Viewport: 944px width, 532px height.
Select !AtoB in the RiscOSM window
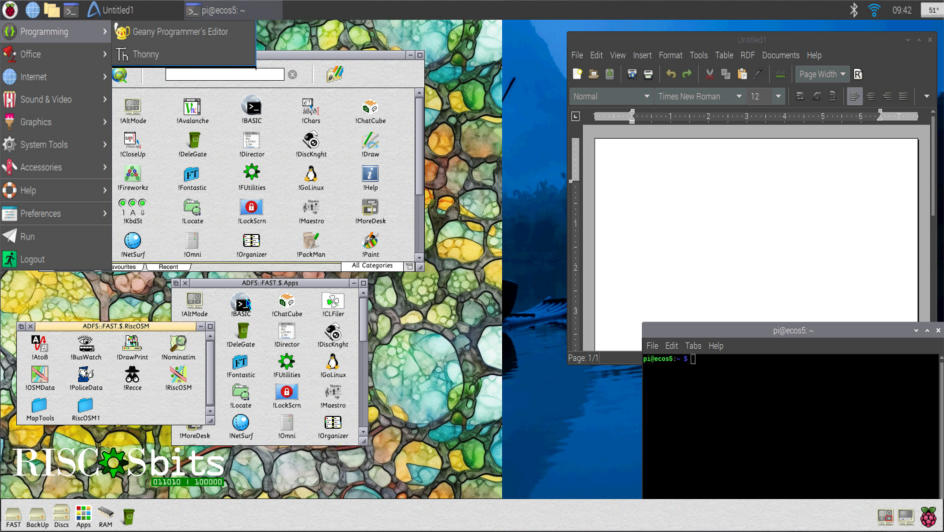click(40, 347)
